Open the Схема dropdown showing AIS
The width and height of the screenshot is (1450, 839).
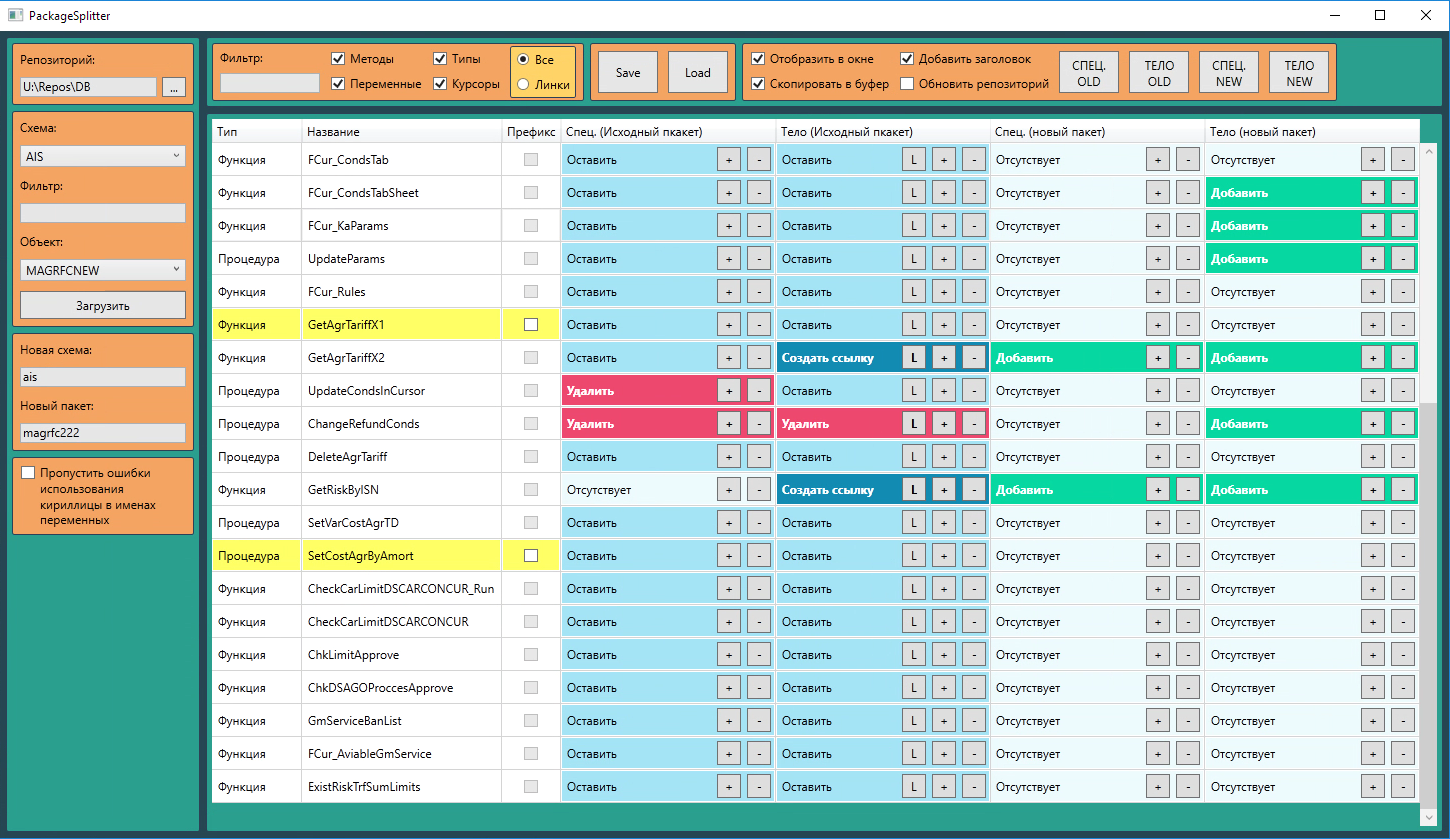tap(103, 156)
